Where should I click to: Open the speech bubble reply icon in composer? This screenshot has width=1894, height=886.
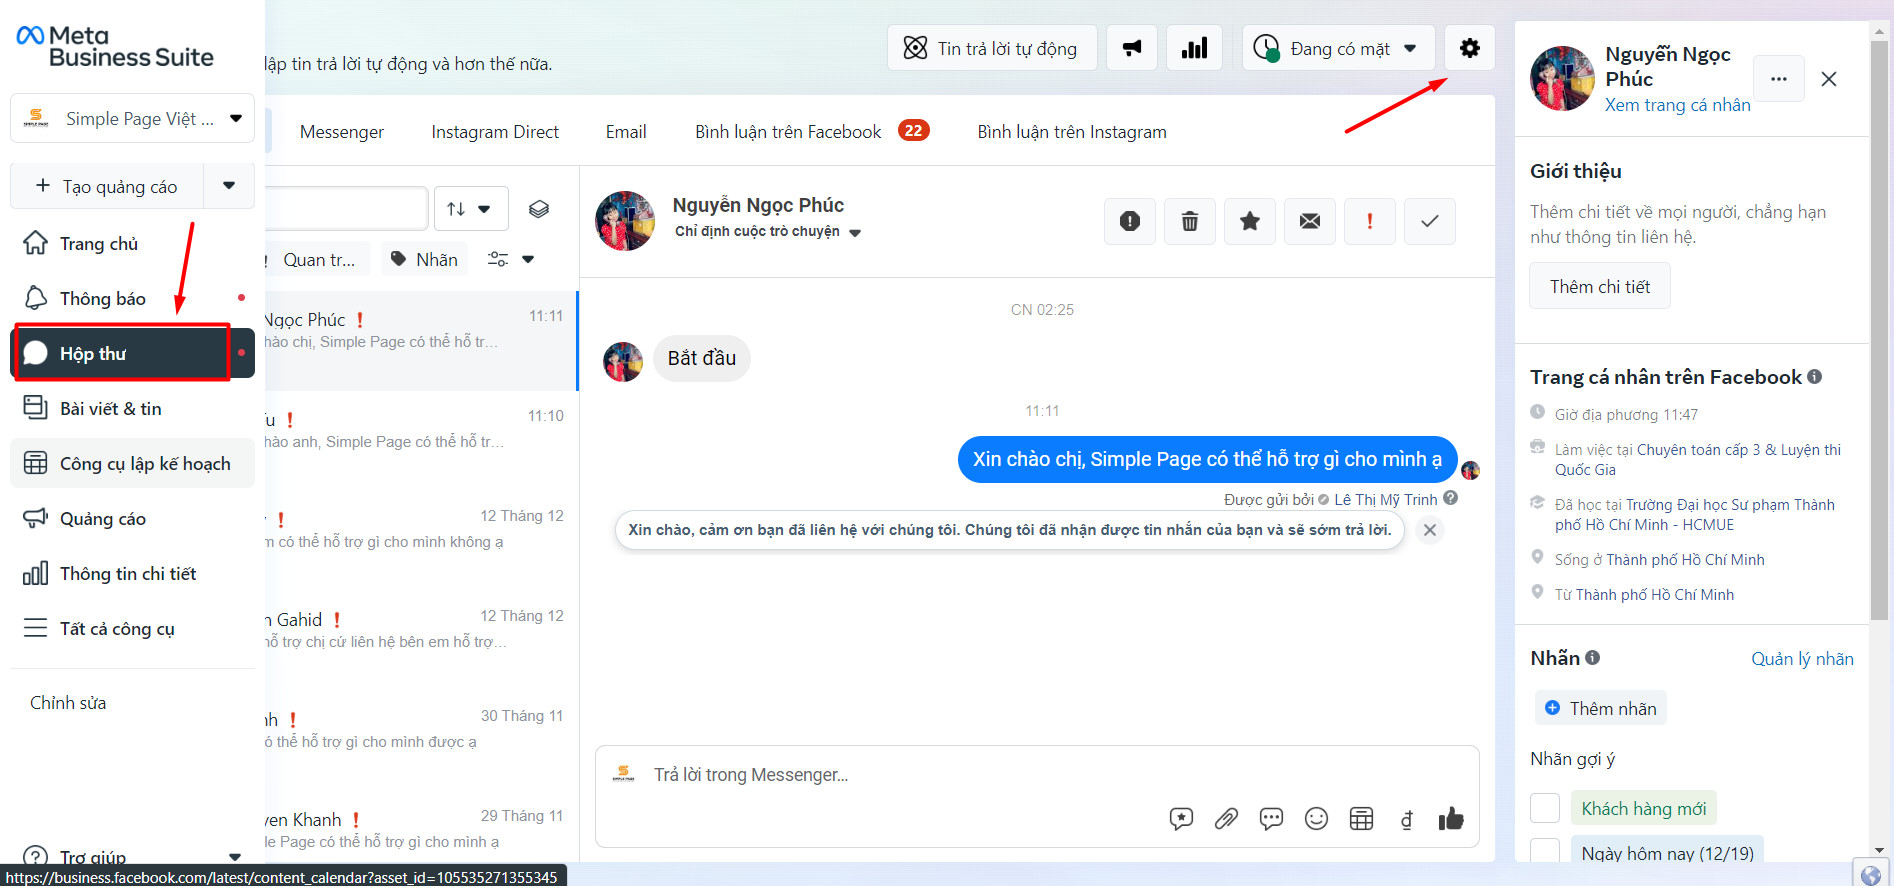[x=1271, y=819]
